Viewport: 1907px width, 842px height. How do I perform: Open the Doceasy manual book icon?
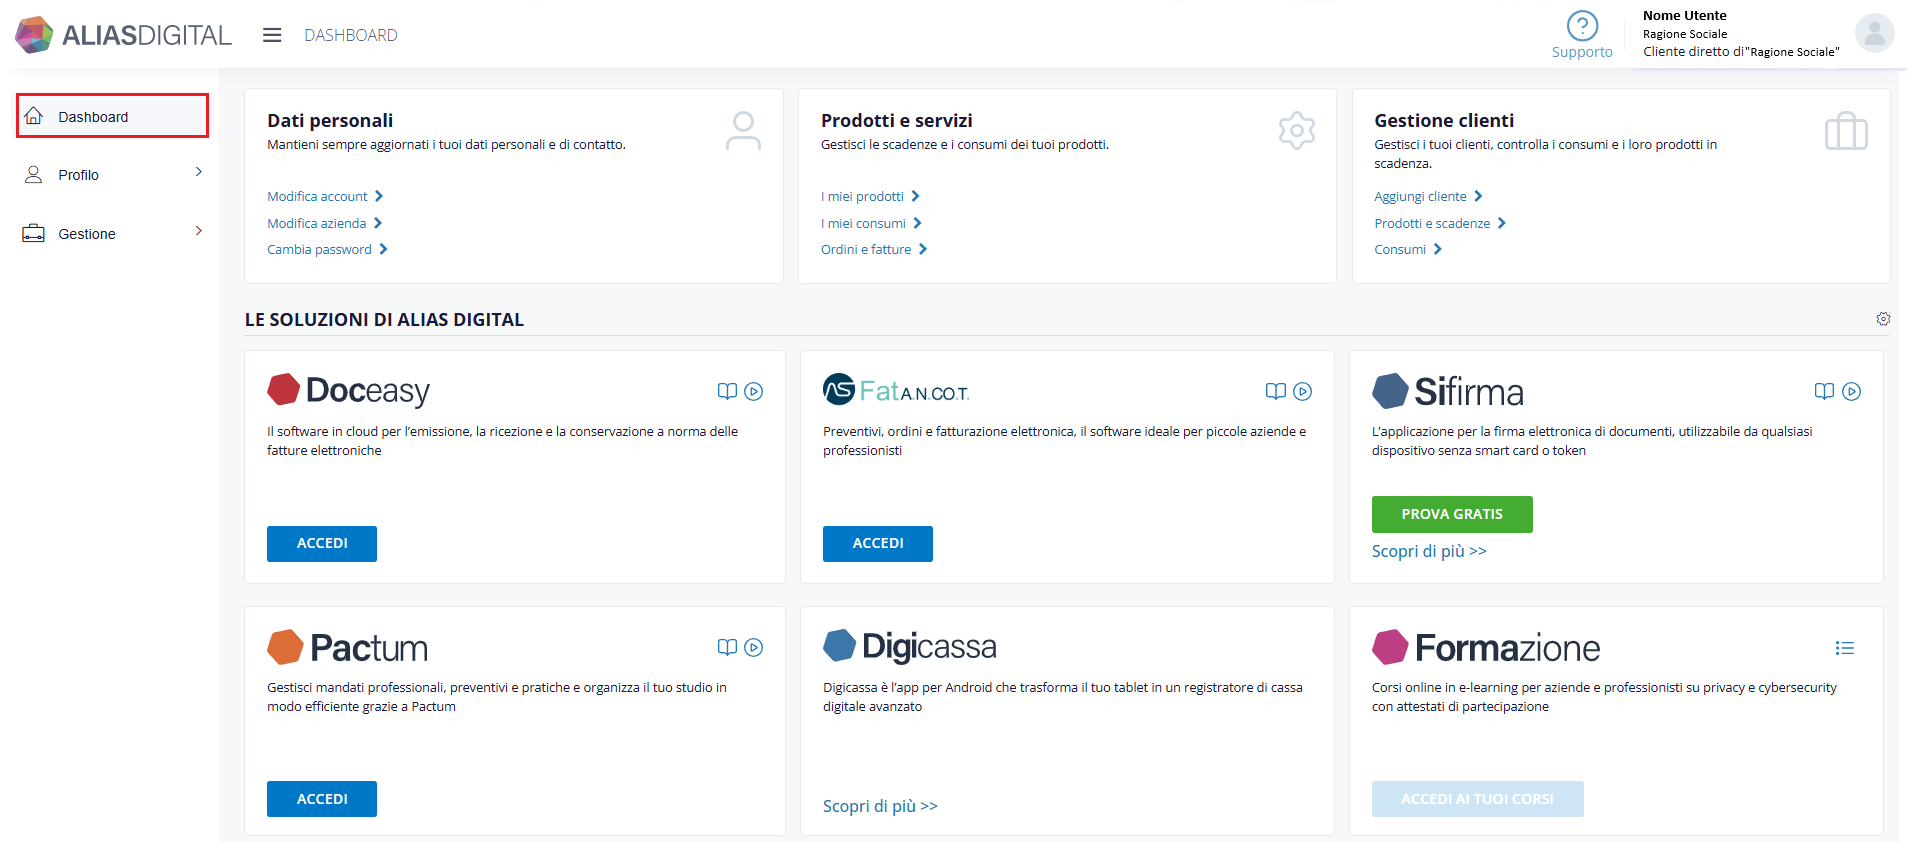click(727, 391)
